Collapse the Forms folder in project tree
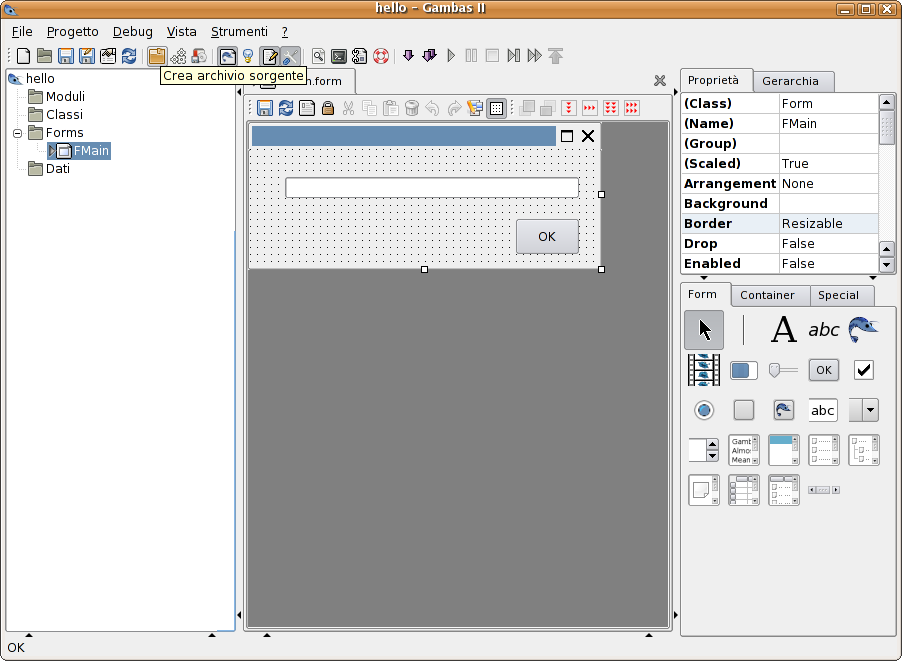Image resolution: width=902 pixels, height=661 pixels. [x=17, y=133]
